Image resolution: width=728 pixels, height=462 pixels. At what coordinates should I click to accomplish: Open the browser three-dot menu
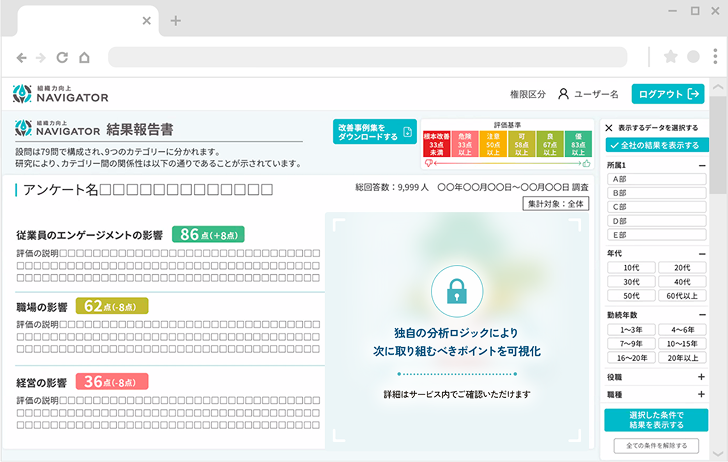coord(715,56)
